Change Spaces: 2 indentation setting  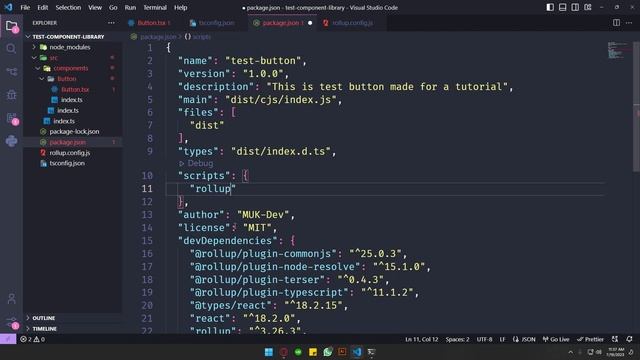(457, 339)
